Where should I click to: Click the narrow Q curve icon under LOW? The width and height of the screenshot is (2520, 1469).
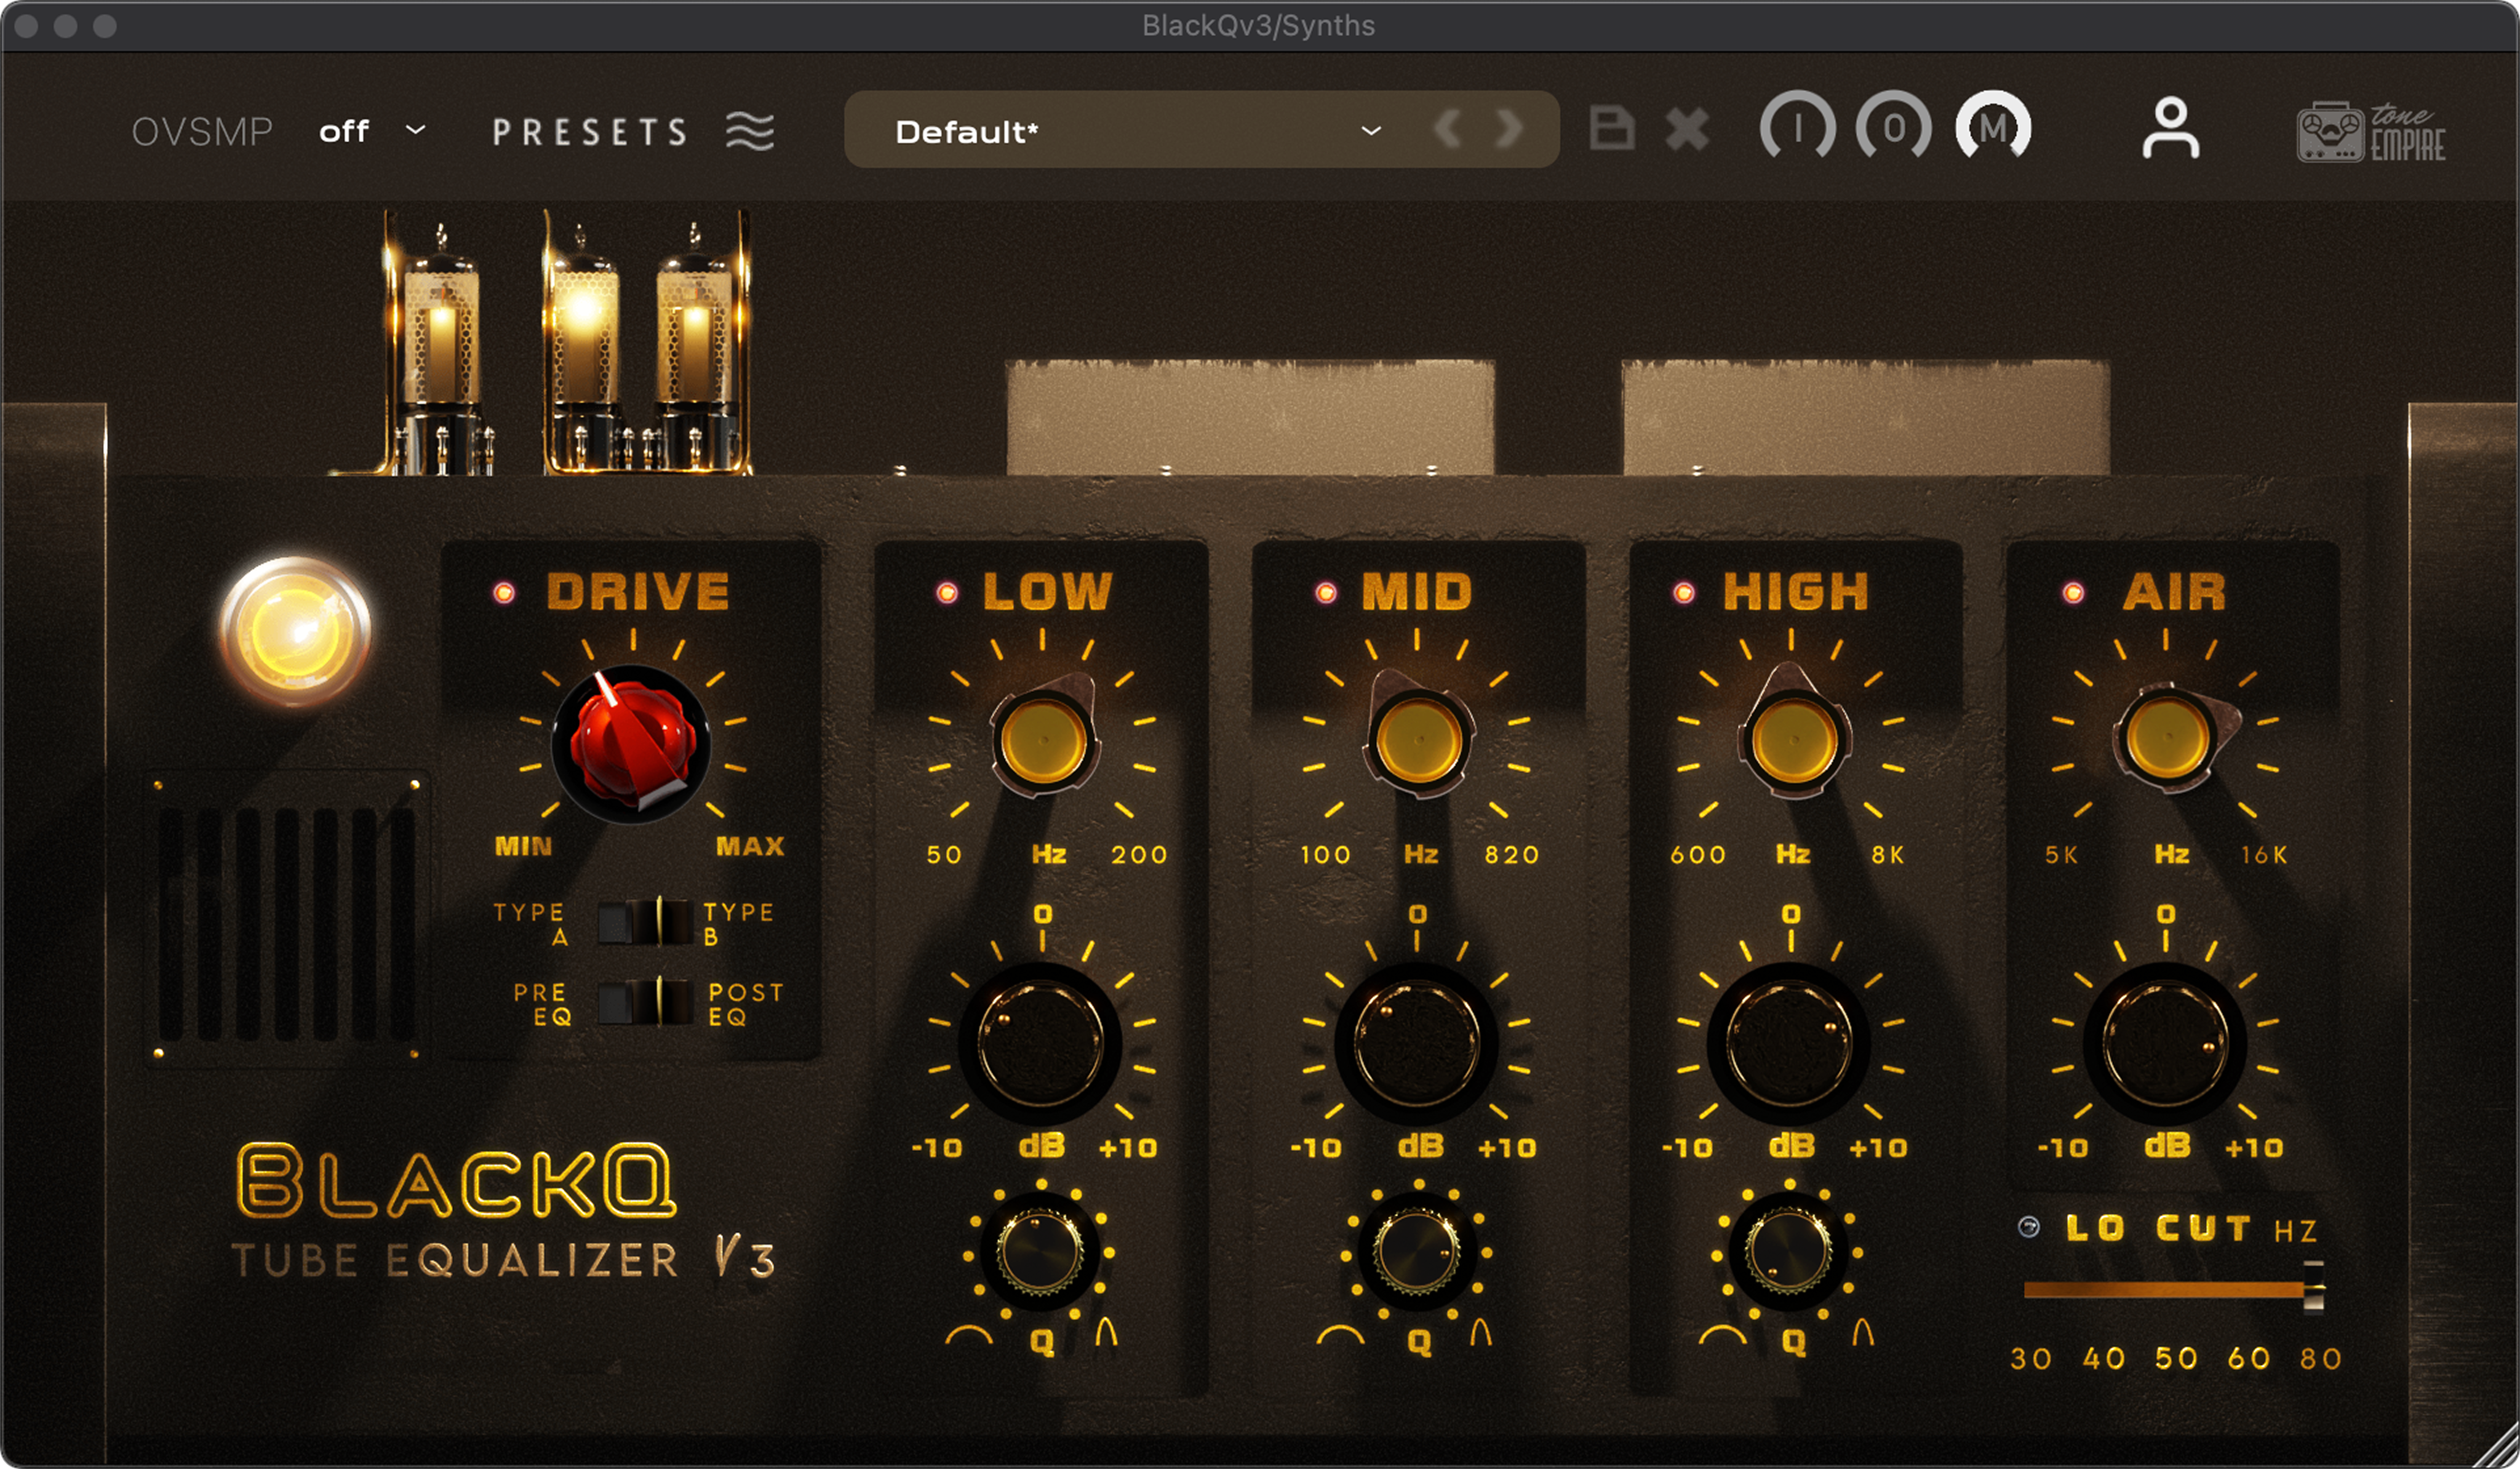(1106, 1332)
